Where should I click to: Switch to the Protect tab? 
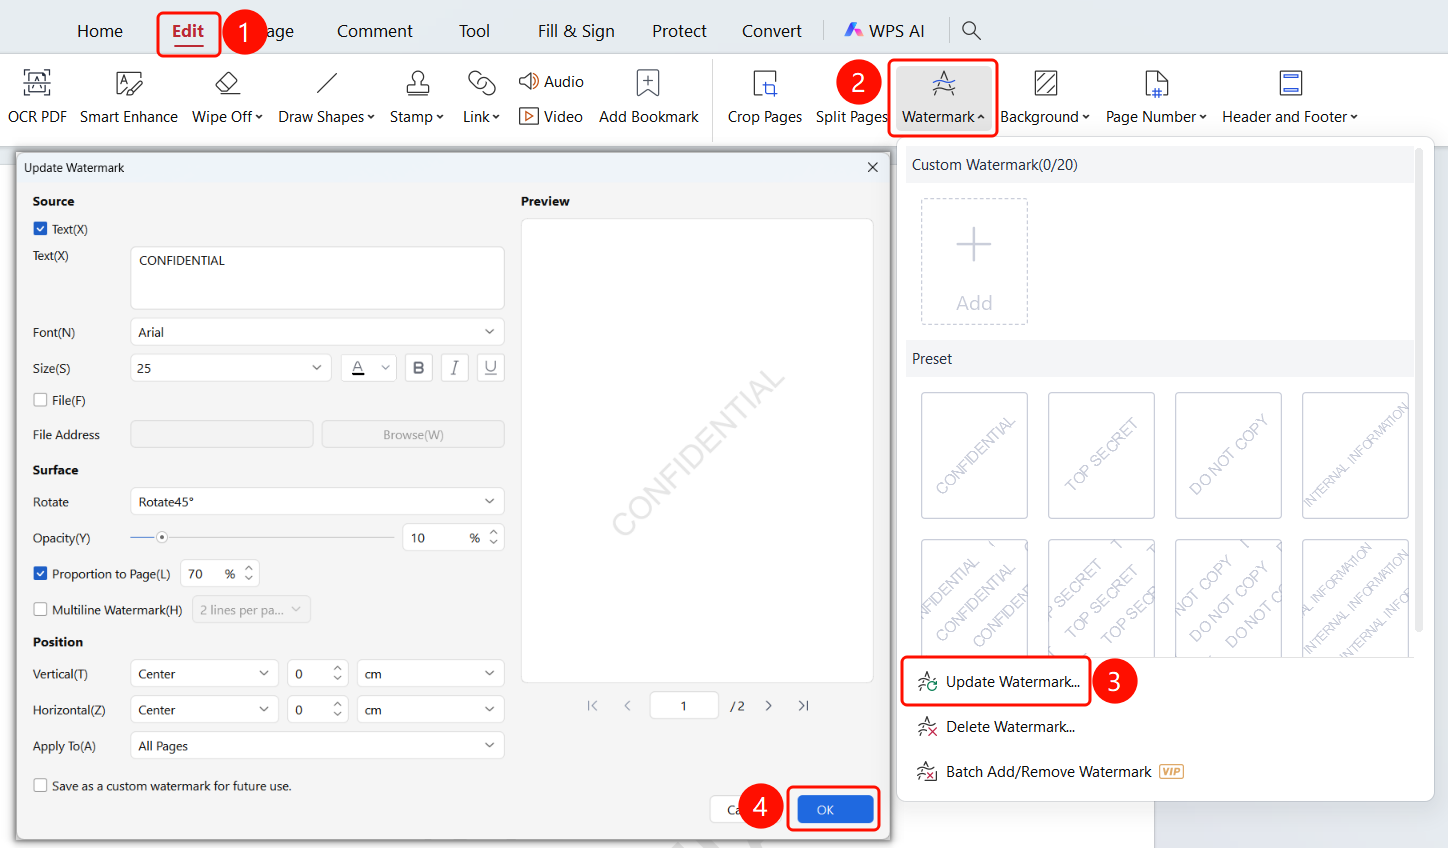pos(679,31)
